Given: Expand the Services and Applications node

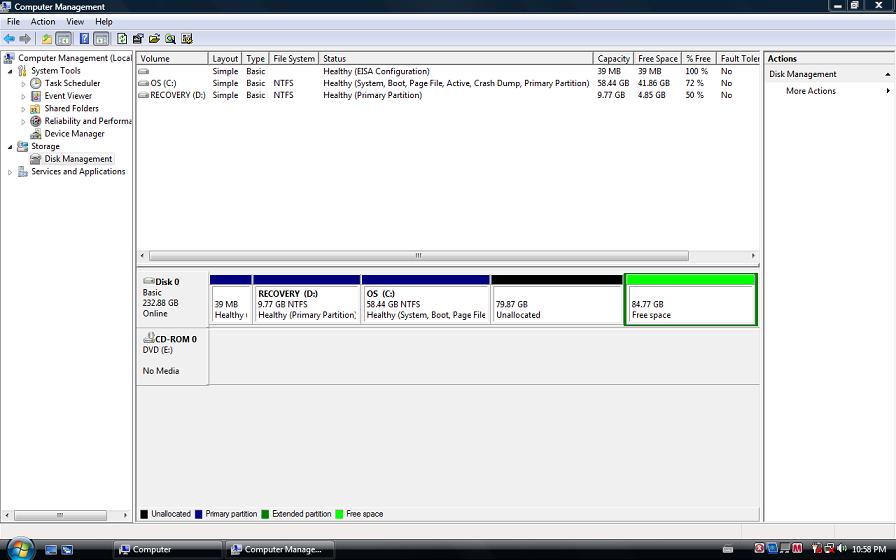Looking at the screenshot, I should [x=10, y=172].
